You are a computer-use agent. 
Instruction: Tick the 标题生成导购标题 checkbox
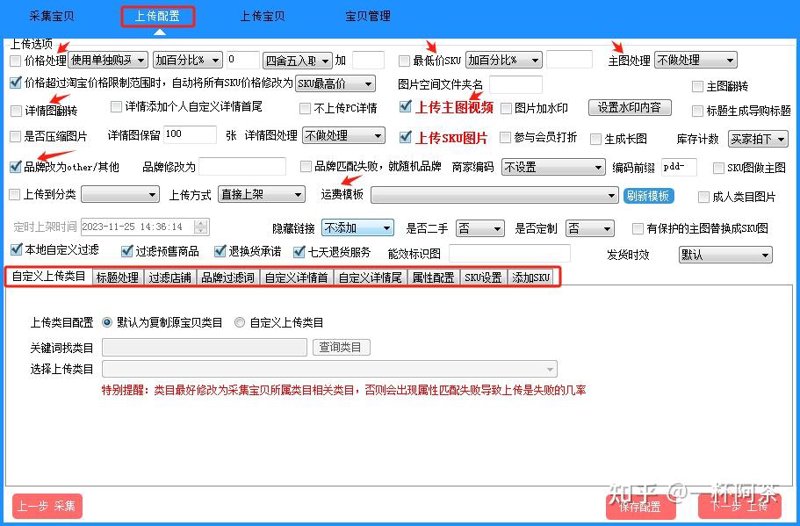point(697,111)
